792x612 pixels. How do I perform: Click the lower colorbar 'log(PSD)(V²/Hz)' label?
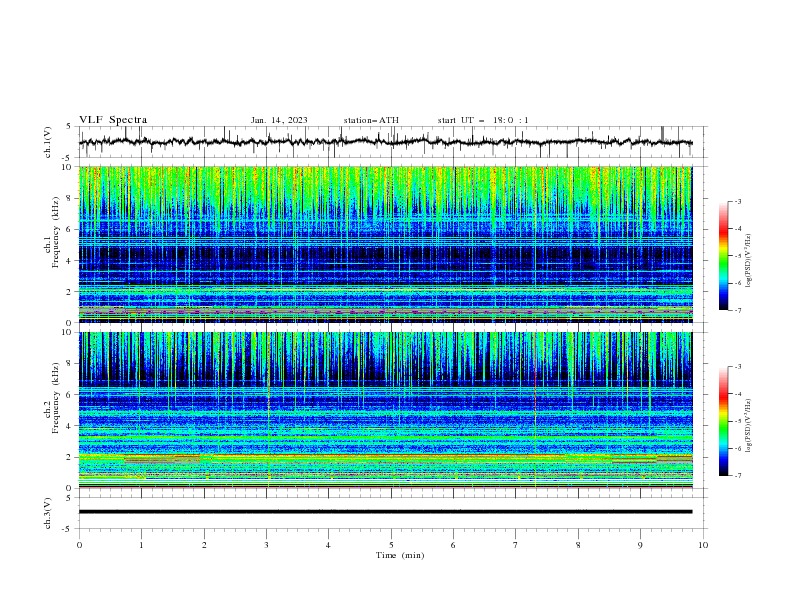click(x=749, y=426)
